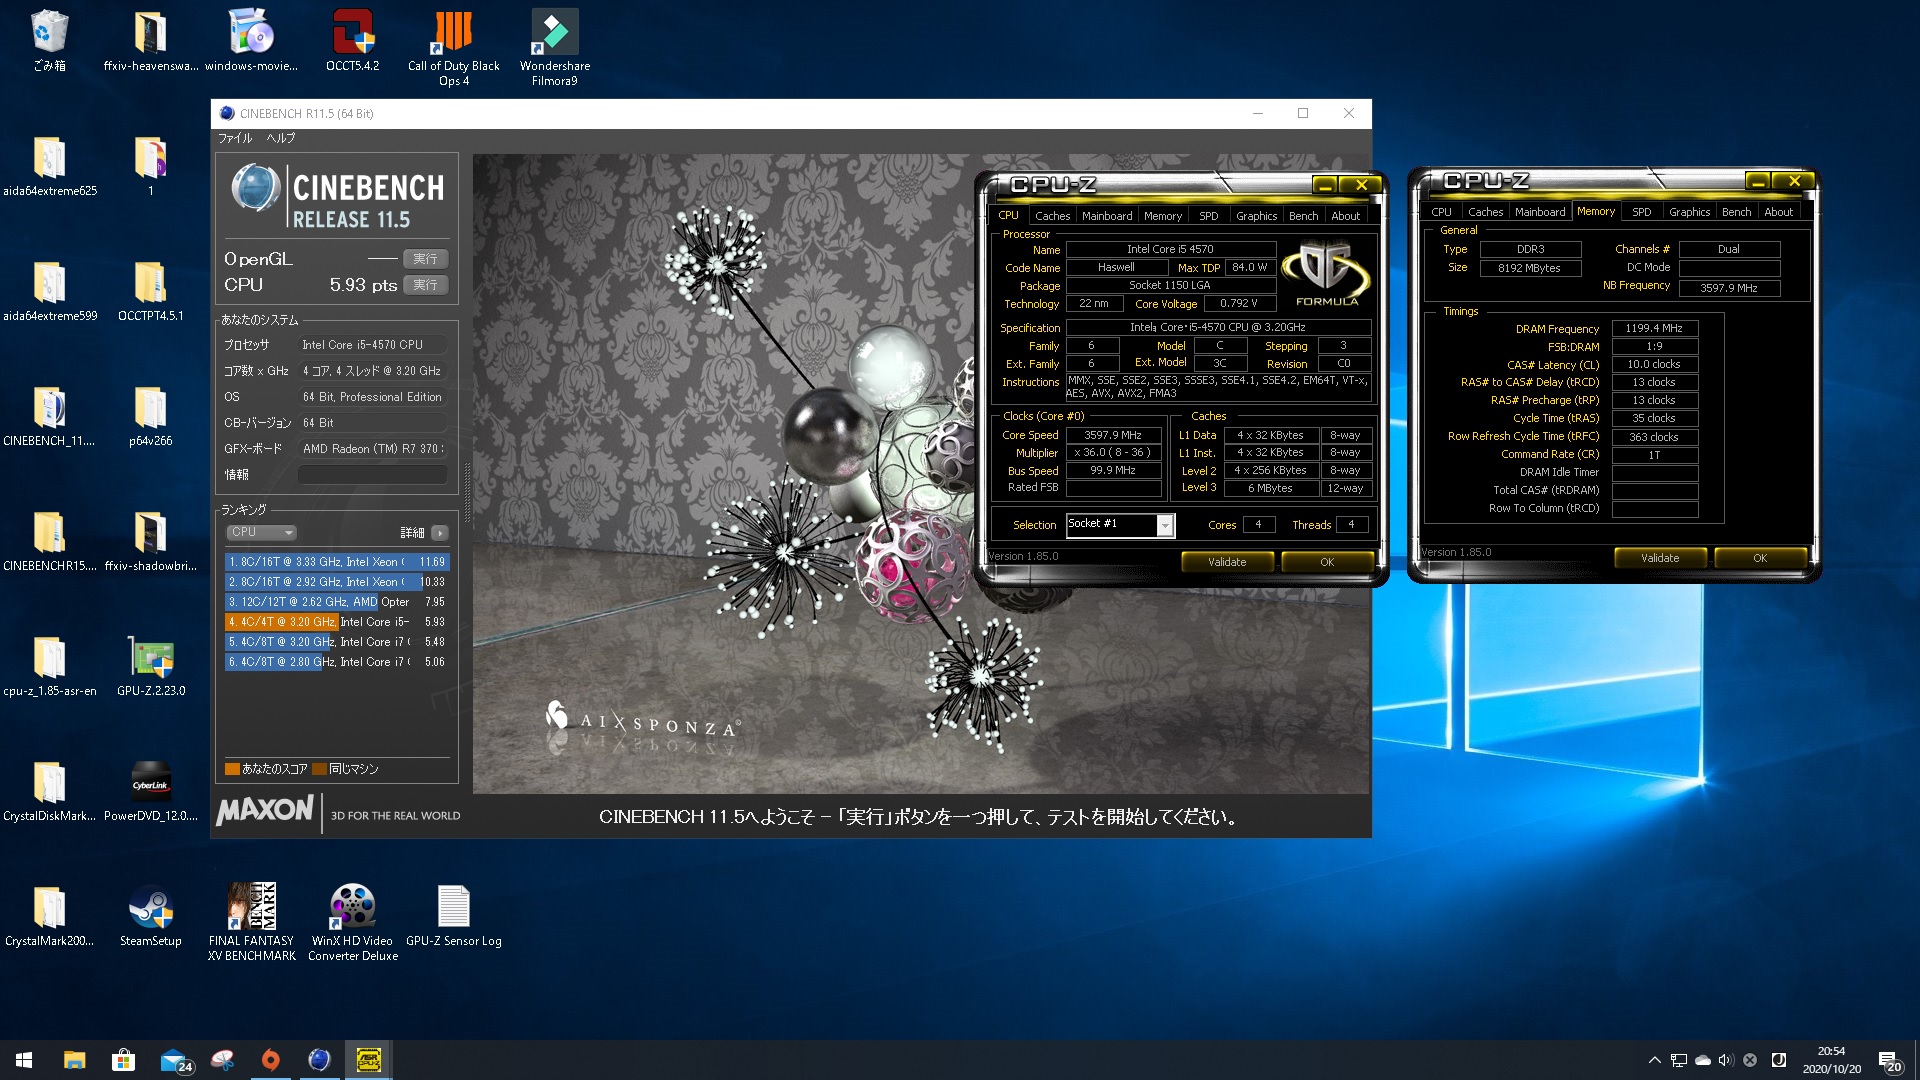
Task: Switch to SPD tab in right CPU-Z
Action: (x=1641, y=212)
